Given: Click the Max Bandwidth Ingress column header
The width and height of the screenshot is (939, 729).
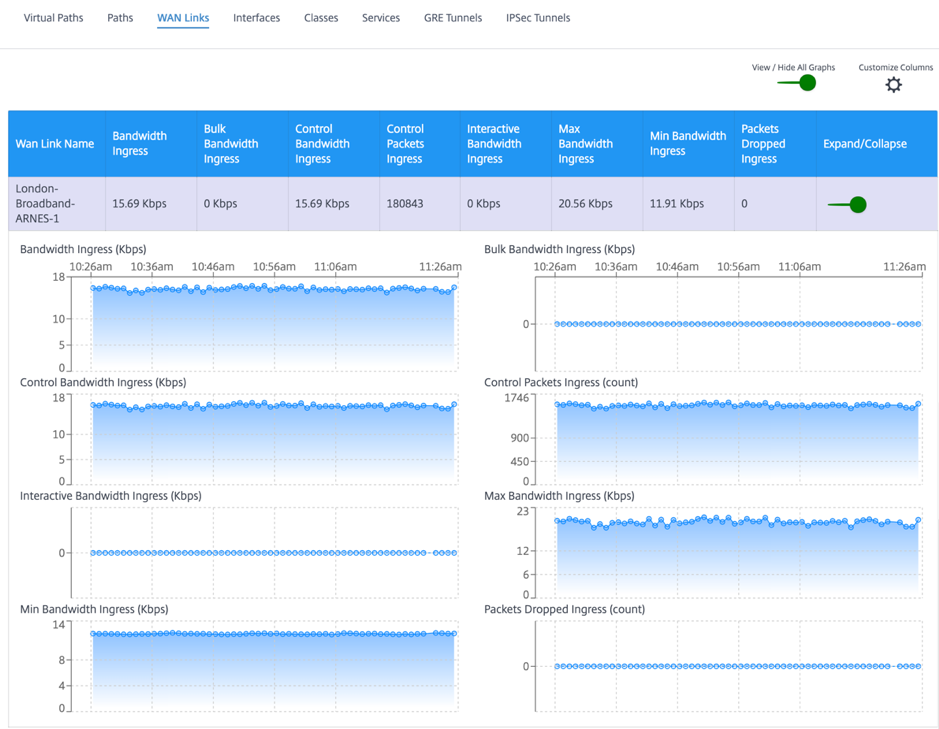Looking at the screenshot, I should 597,144.
